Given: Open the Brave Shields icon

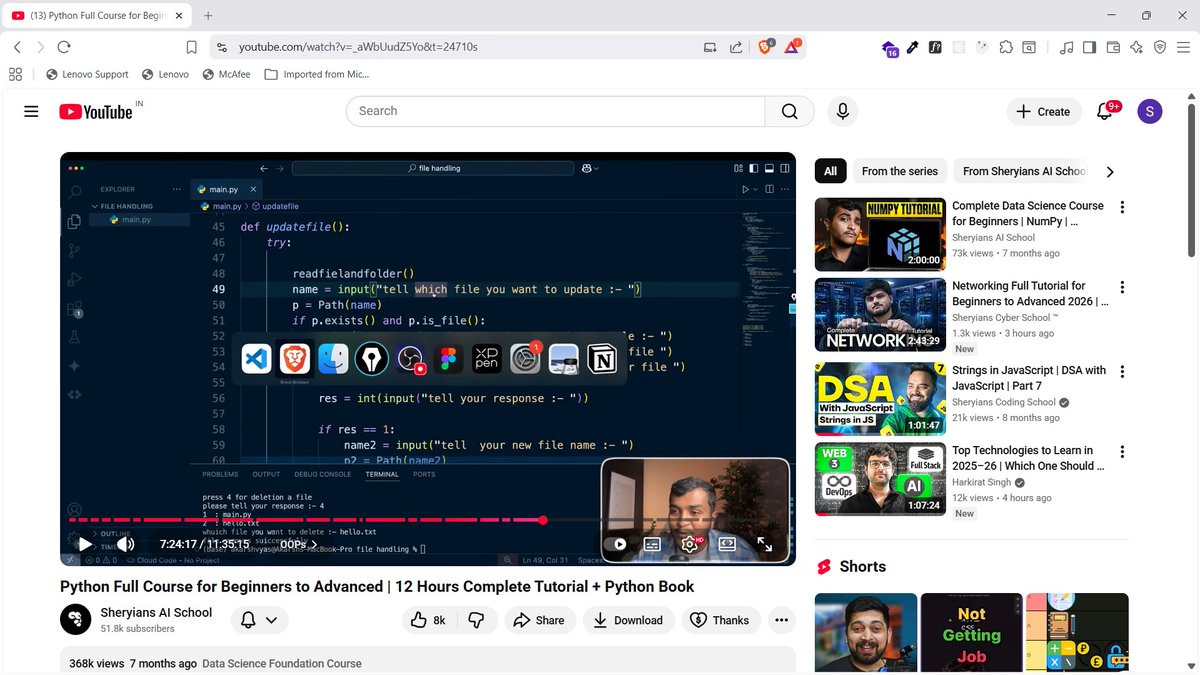Looking at the screenshot, I should [765, 46].
